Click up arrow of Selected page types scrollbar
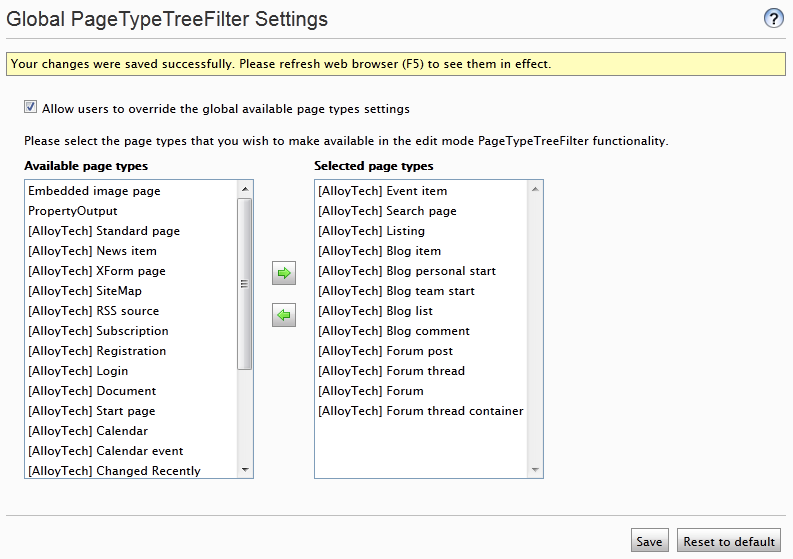 (x=535, y=189)
